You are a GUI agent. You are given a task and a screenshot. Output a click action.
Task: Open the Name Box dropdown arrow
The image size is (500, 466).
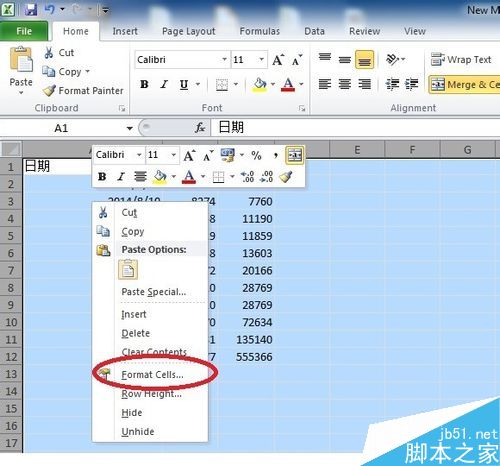click(130, 128)
